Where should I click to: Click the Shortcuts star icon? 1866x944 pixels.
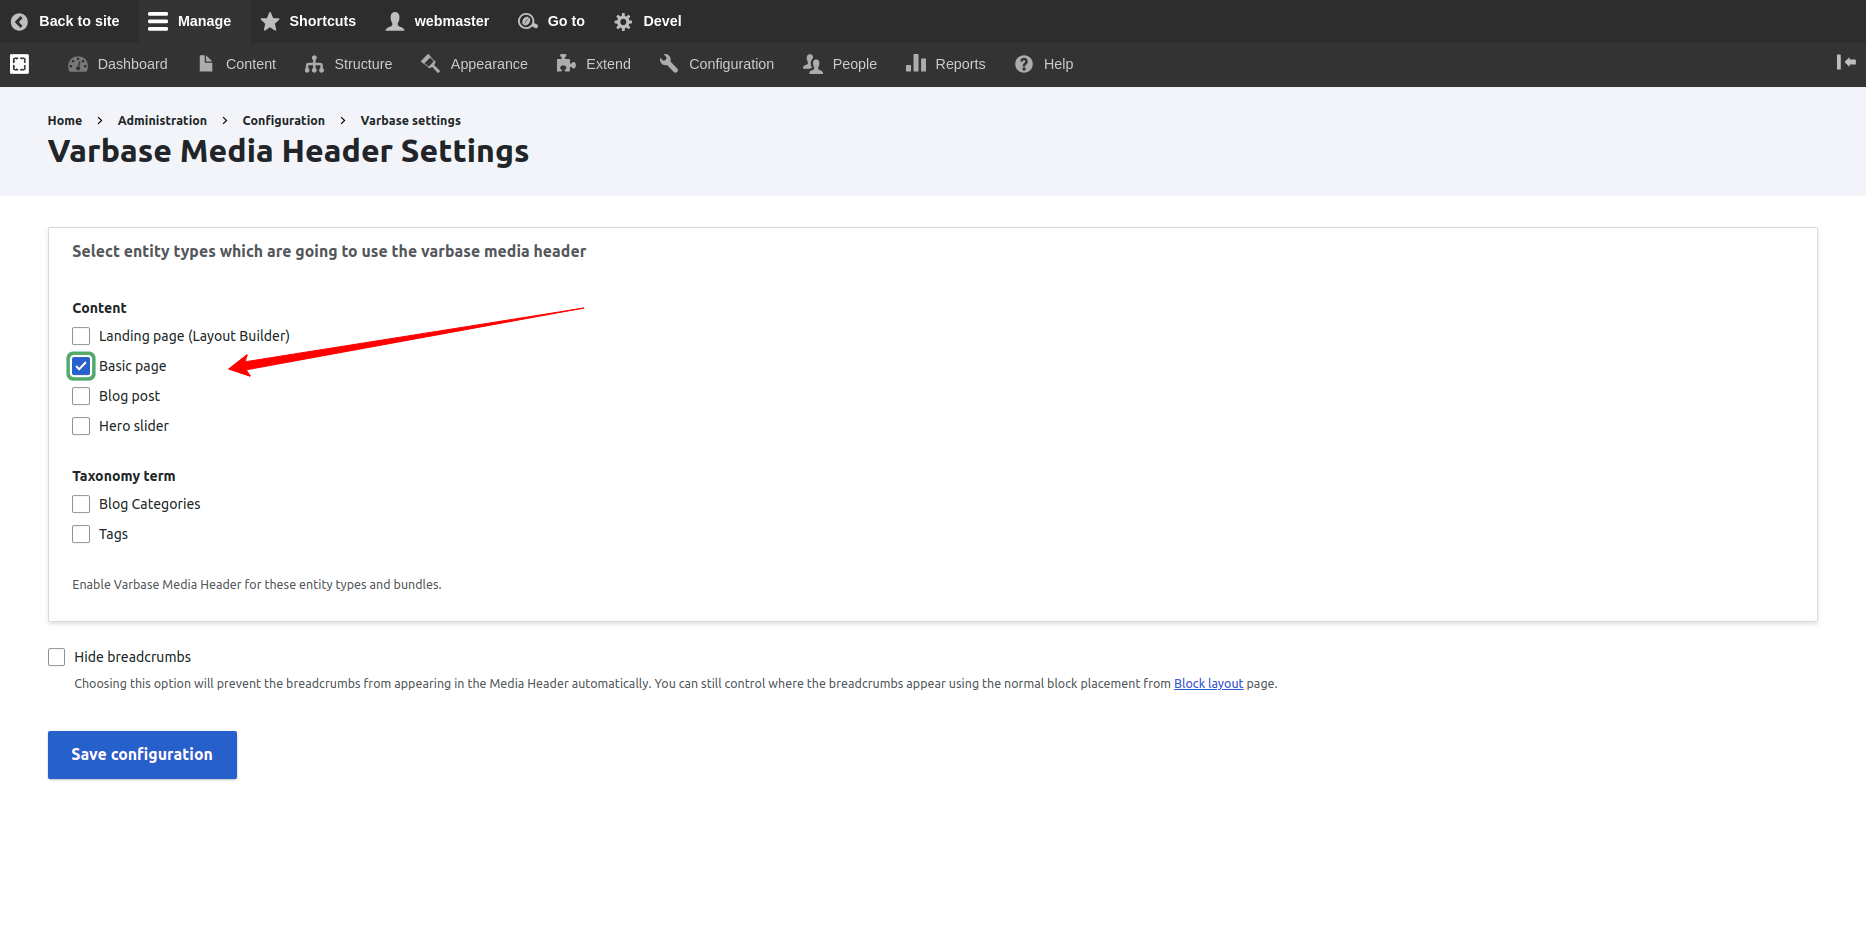[x=270, y=21]
